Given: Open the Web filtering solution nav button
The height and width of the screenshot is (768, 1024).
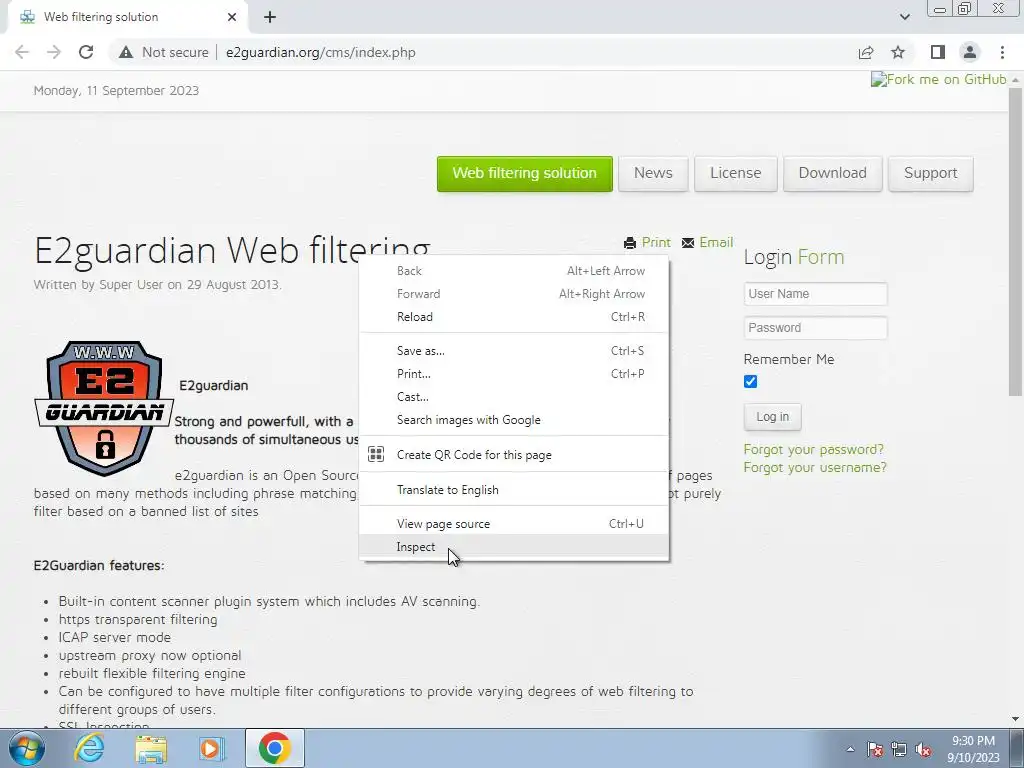Looking at the screenshot, I should point(524,173).
